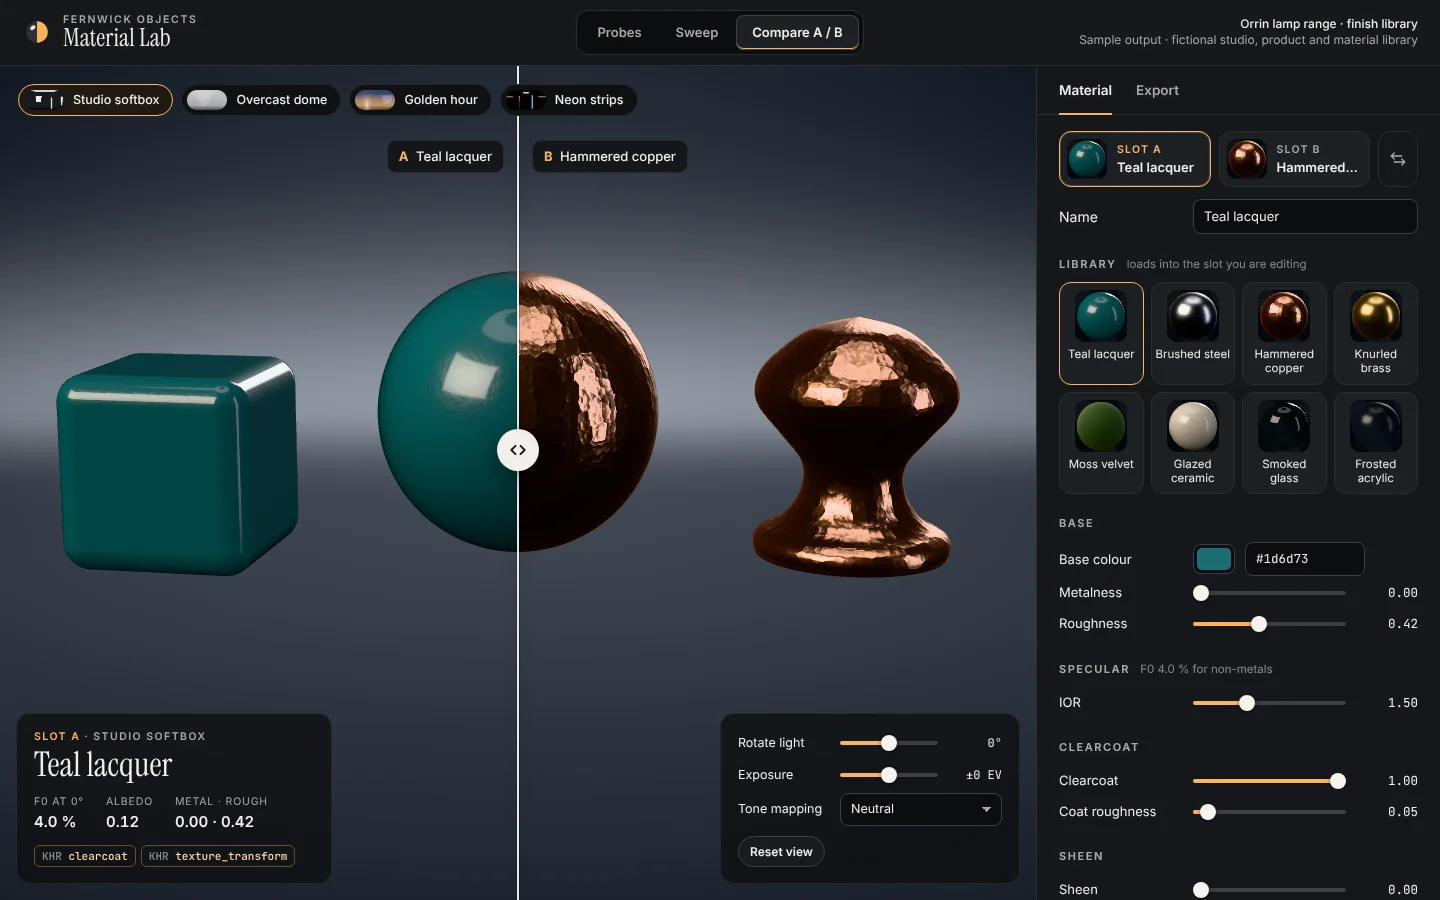Adjust the Metalness slider
This screenshot has height=900, width=1440.
pyautogui.click(x=1269, y=593)
